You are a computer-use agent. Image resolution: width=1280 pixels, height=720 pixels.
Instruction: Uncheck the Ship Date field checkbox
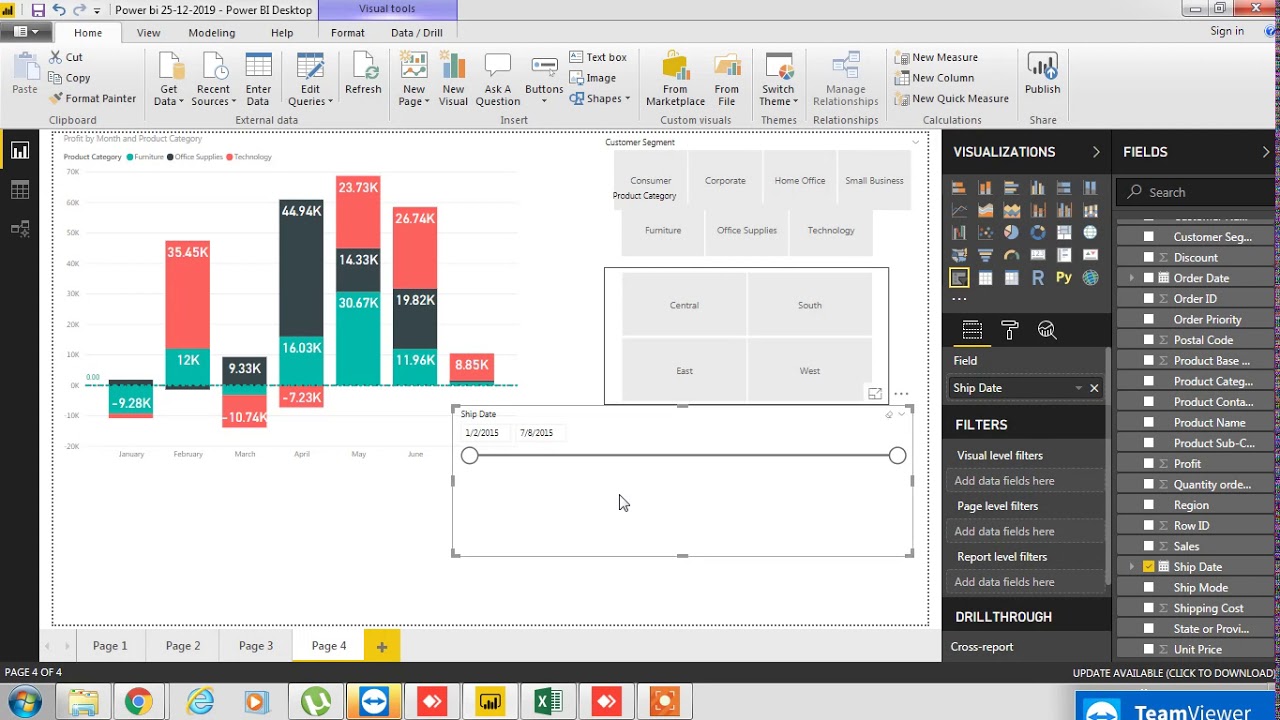[x=1149, y=567]
